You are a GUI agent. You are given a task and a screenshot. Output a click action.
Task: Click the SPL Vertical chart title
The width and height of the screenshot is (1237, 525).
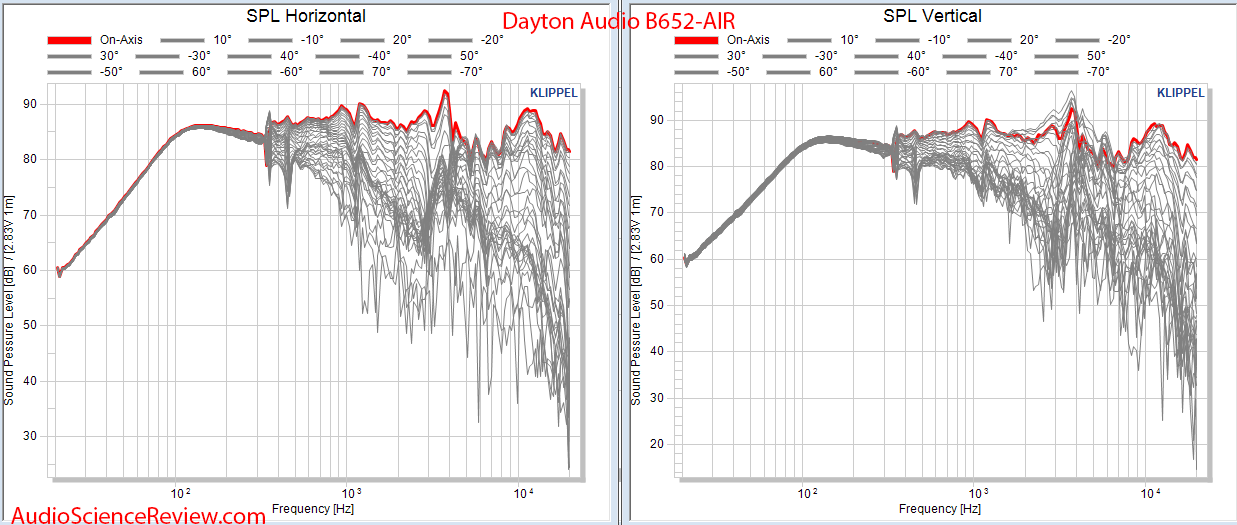[932, 16]
